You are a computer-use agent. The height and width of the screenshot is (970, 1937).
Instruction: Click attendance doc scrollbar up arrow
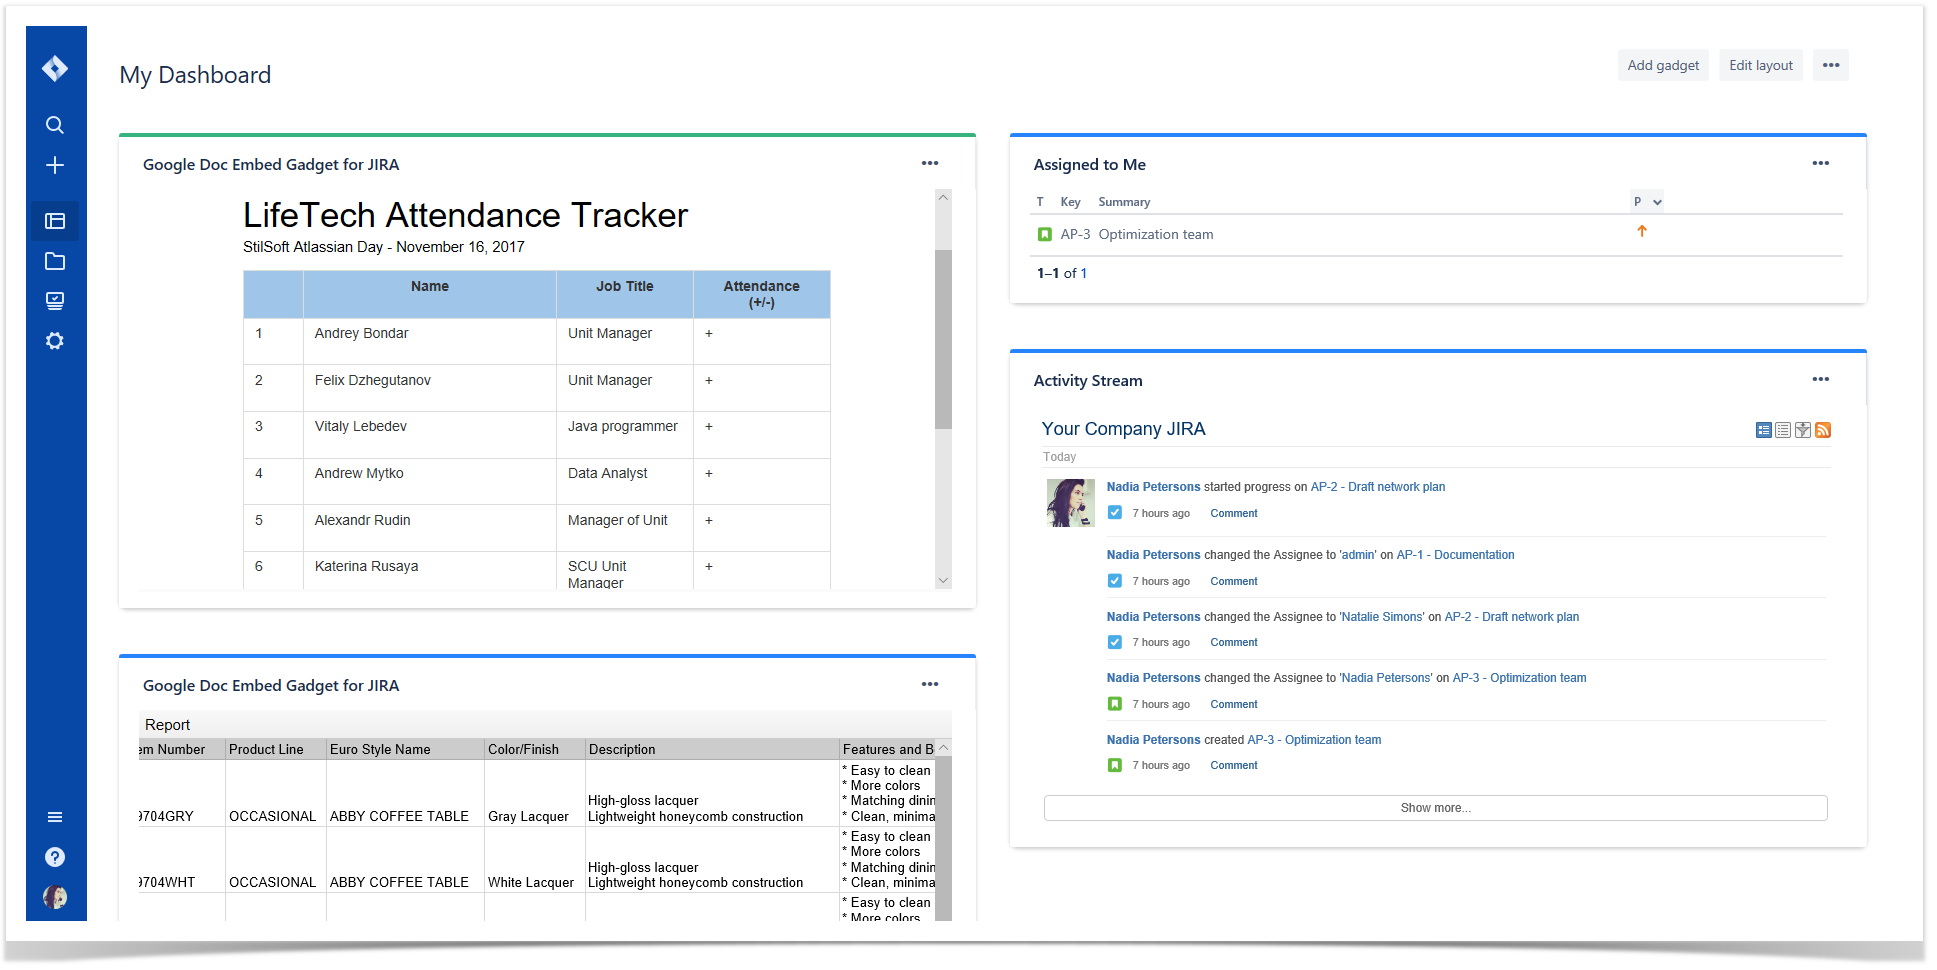pyautogui.click(x=943, y=198)
